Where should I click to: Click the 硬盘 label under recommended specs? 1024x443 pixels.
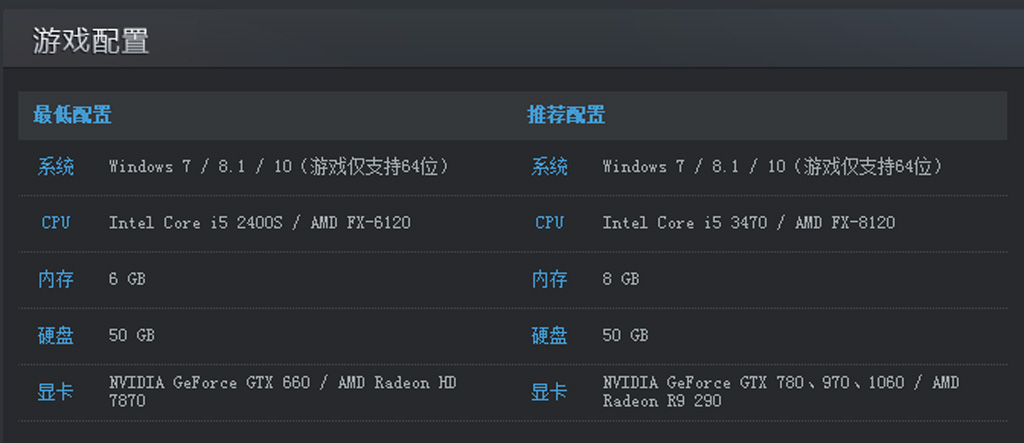tap(549, 335)
